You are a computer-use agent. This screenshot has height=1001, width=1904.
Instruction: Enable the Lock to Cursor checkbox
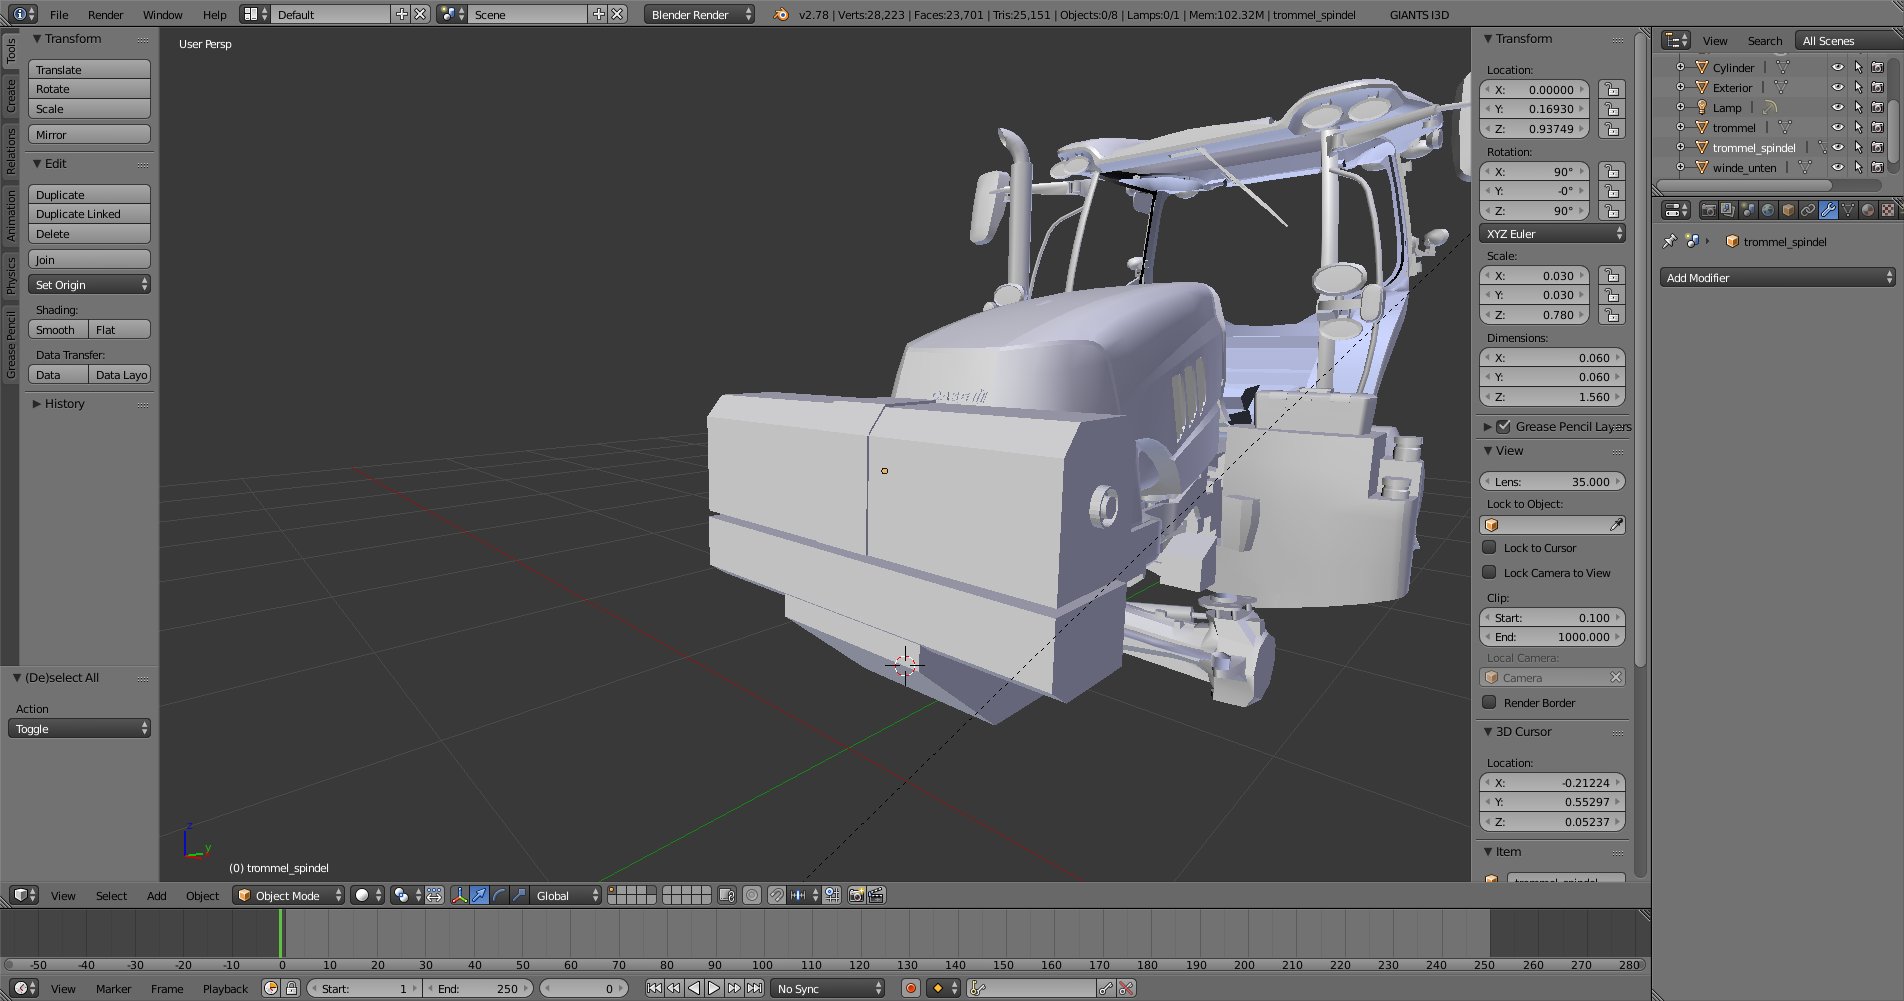[x=1490, y=548]
